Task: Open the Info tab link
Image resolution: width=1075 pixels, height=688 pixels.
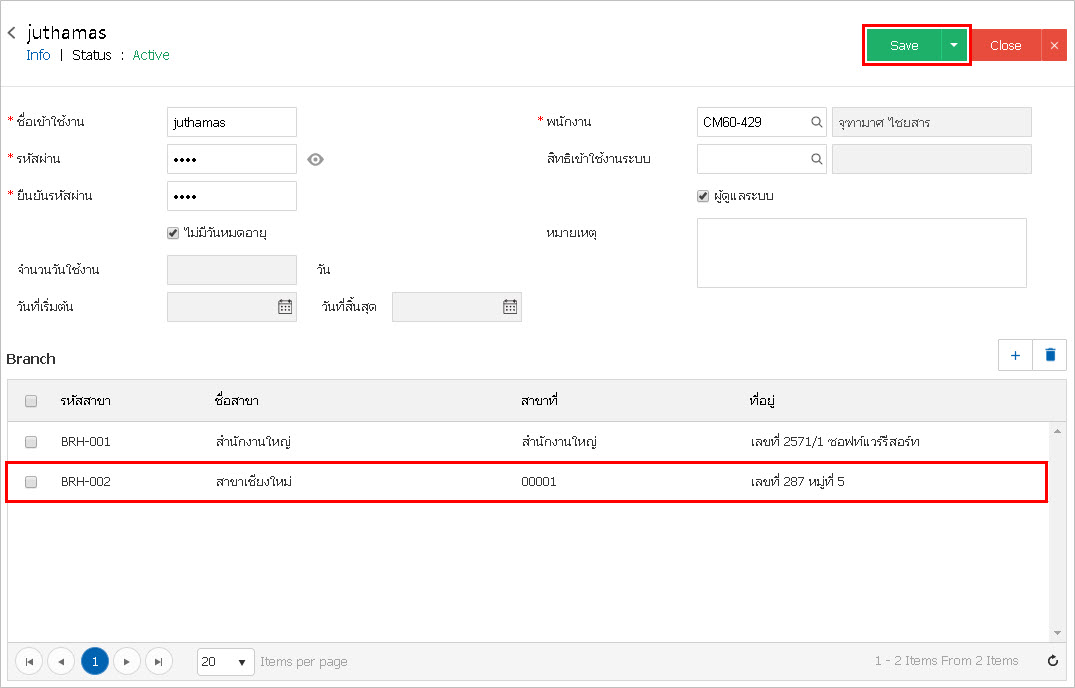Action: [38, 55]
